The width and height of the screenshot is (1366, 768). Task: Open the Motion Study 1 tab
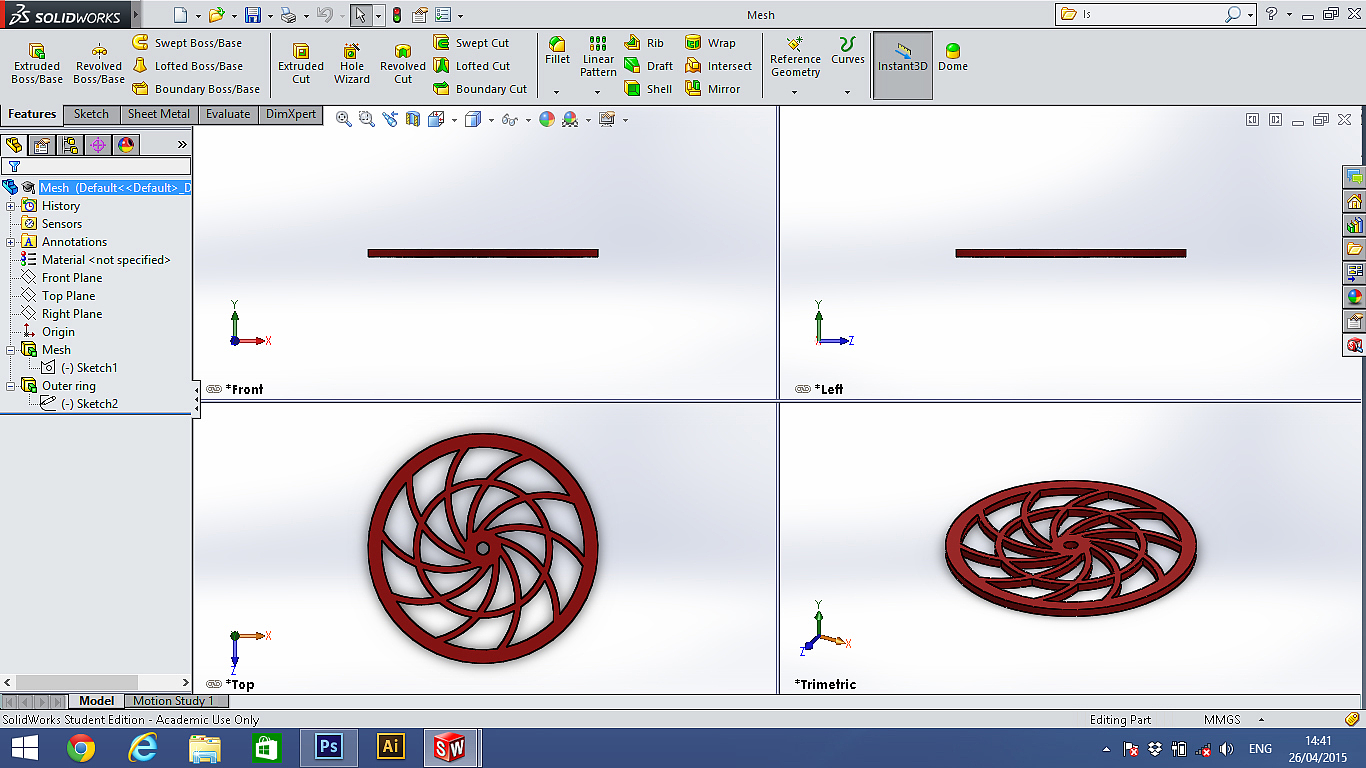(x=173, y=701)
